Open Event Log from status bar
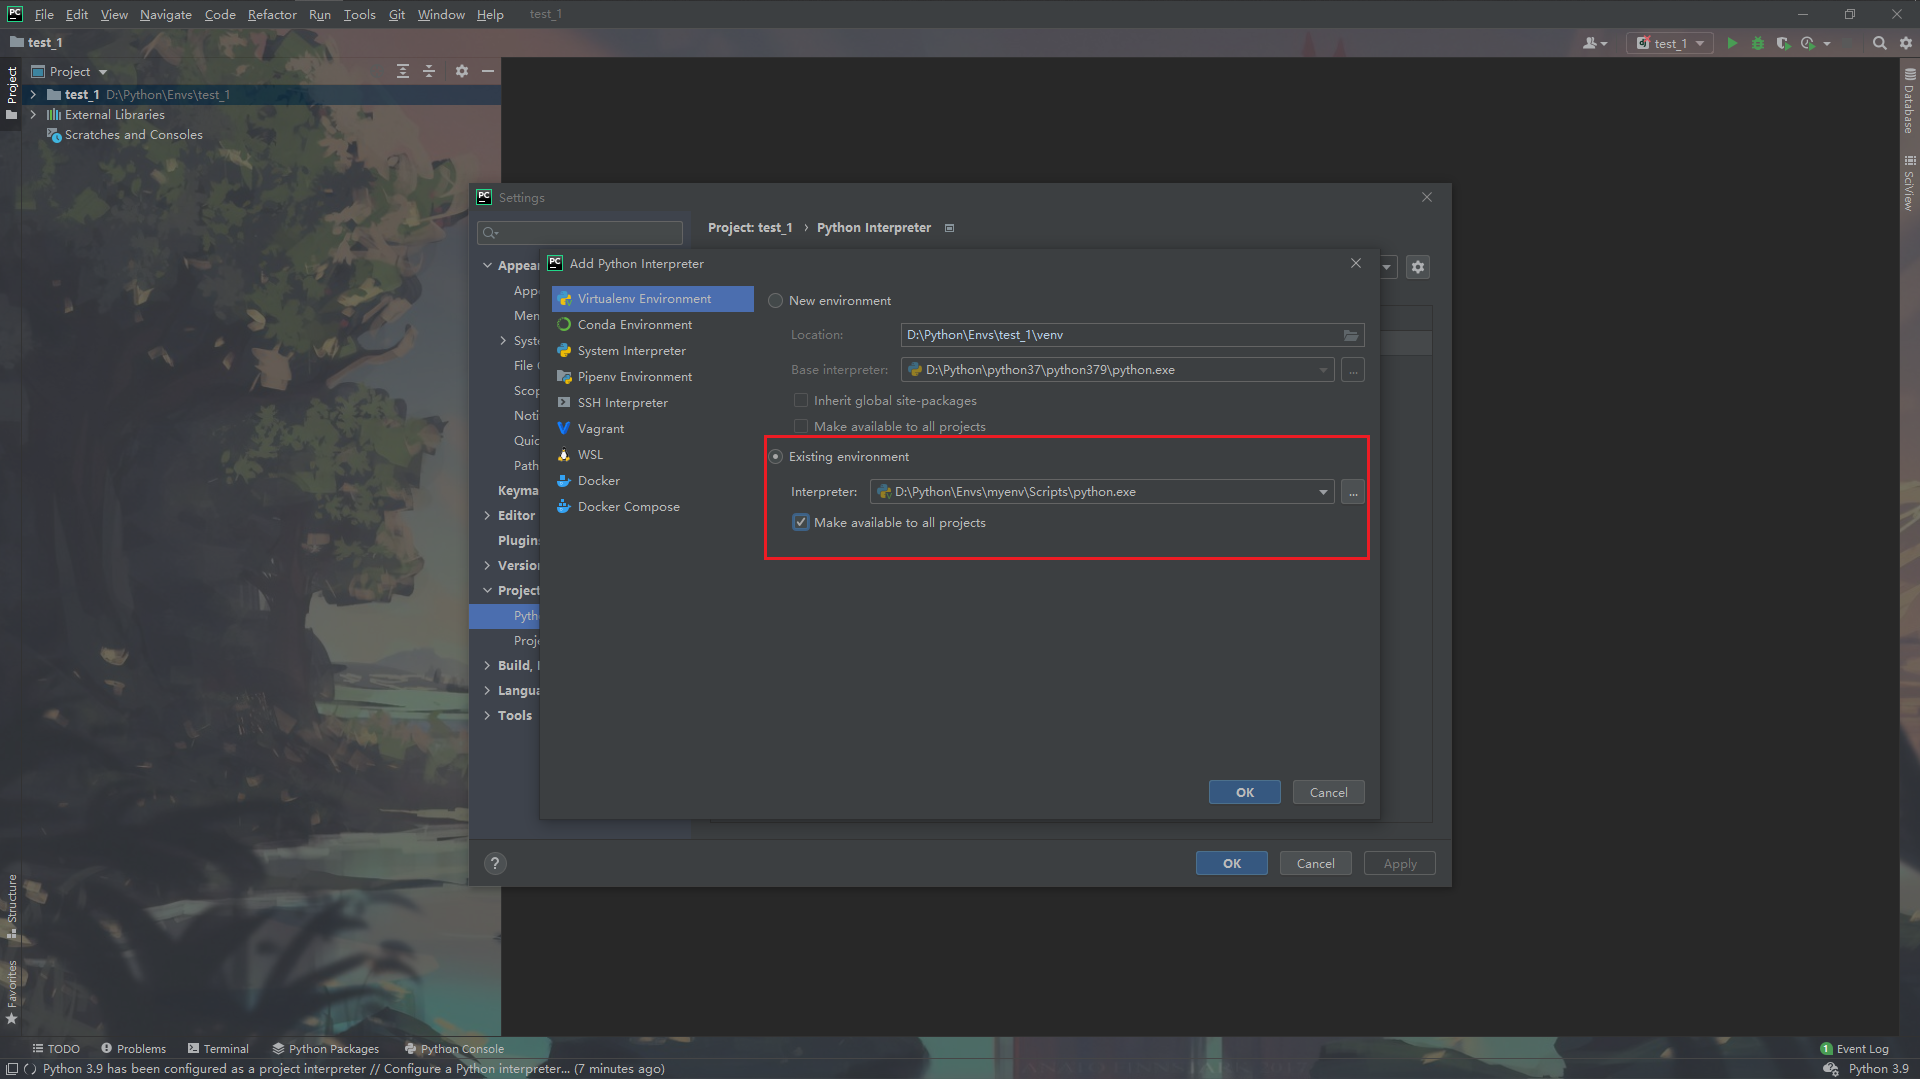 [x=1855, y=1049]
